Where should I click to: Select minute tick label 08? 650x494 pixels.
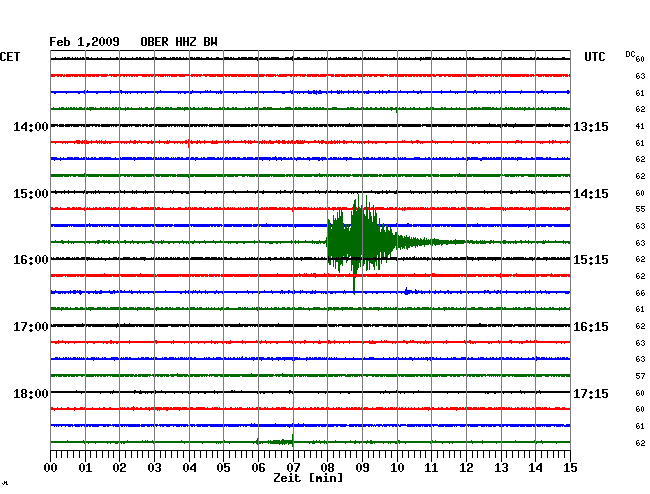[327, 468]
